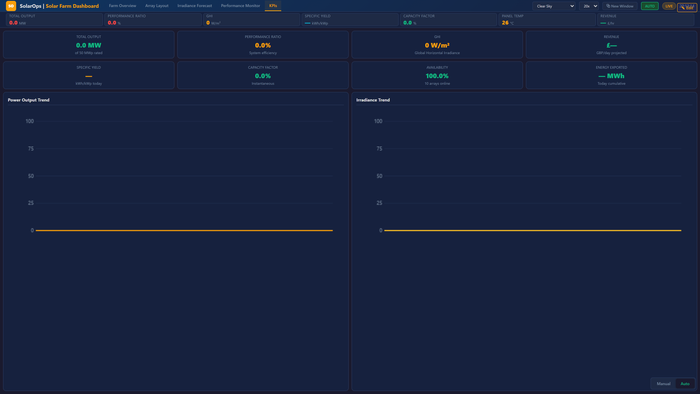Click Total Output tile in the top status strip
The height and width of the screenshot is (394, 700).
[x=54, y=20]
